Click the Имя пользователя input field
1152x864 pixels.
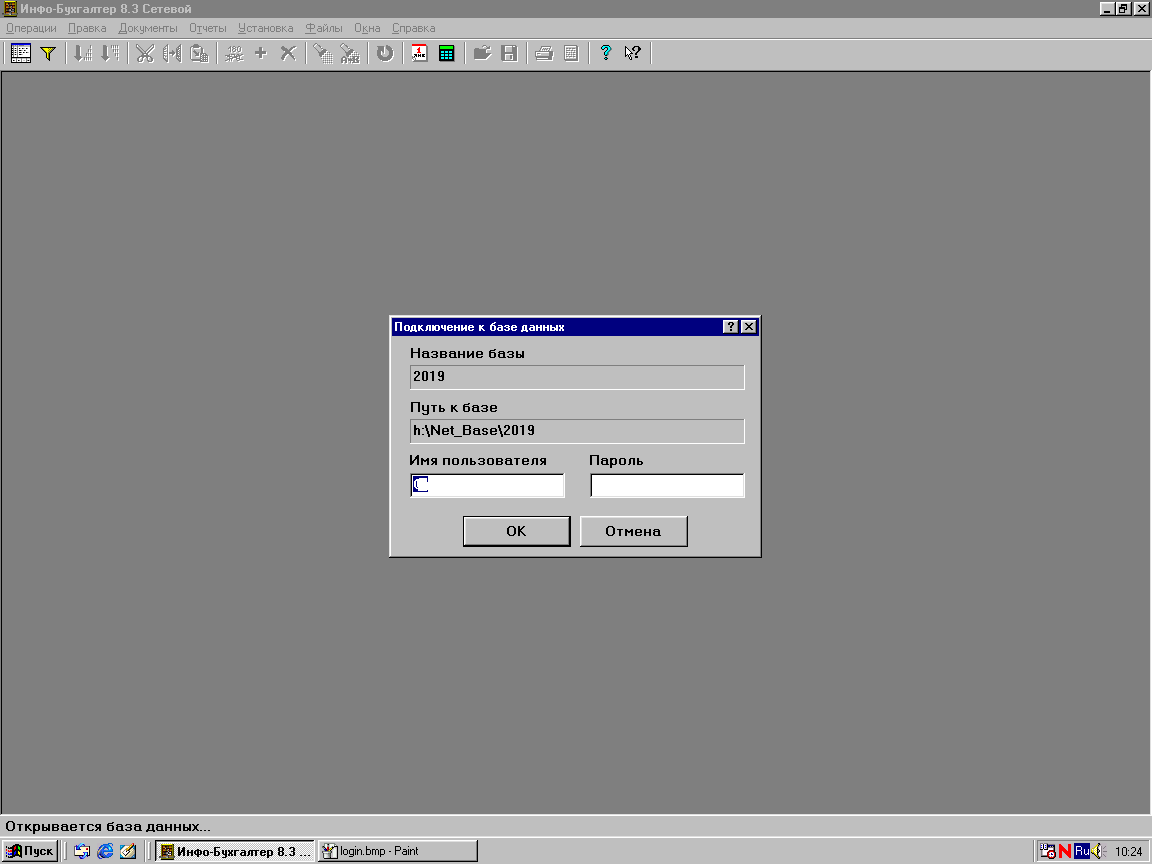pyautogui.click(x=487, y=485)
